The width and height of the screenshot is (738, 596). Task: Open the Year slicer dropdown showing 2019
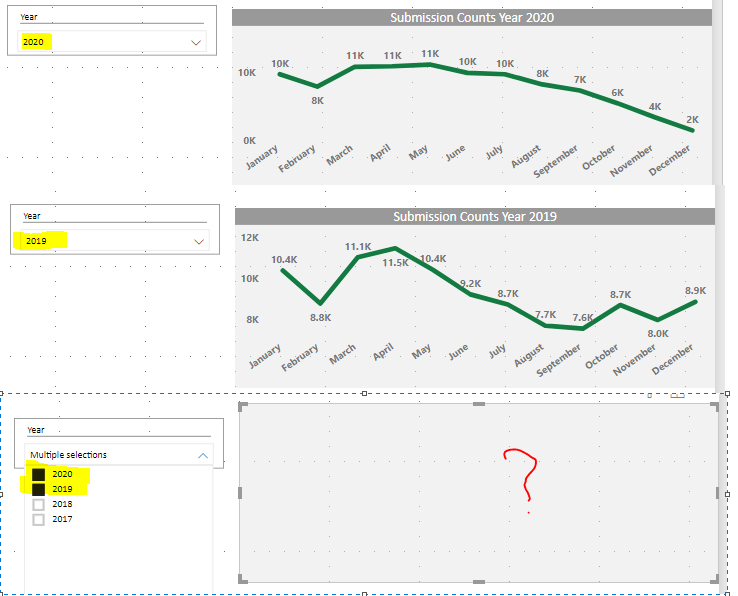point(115,241)
